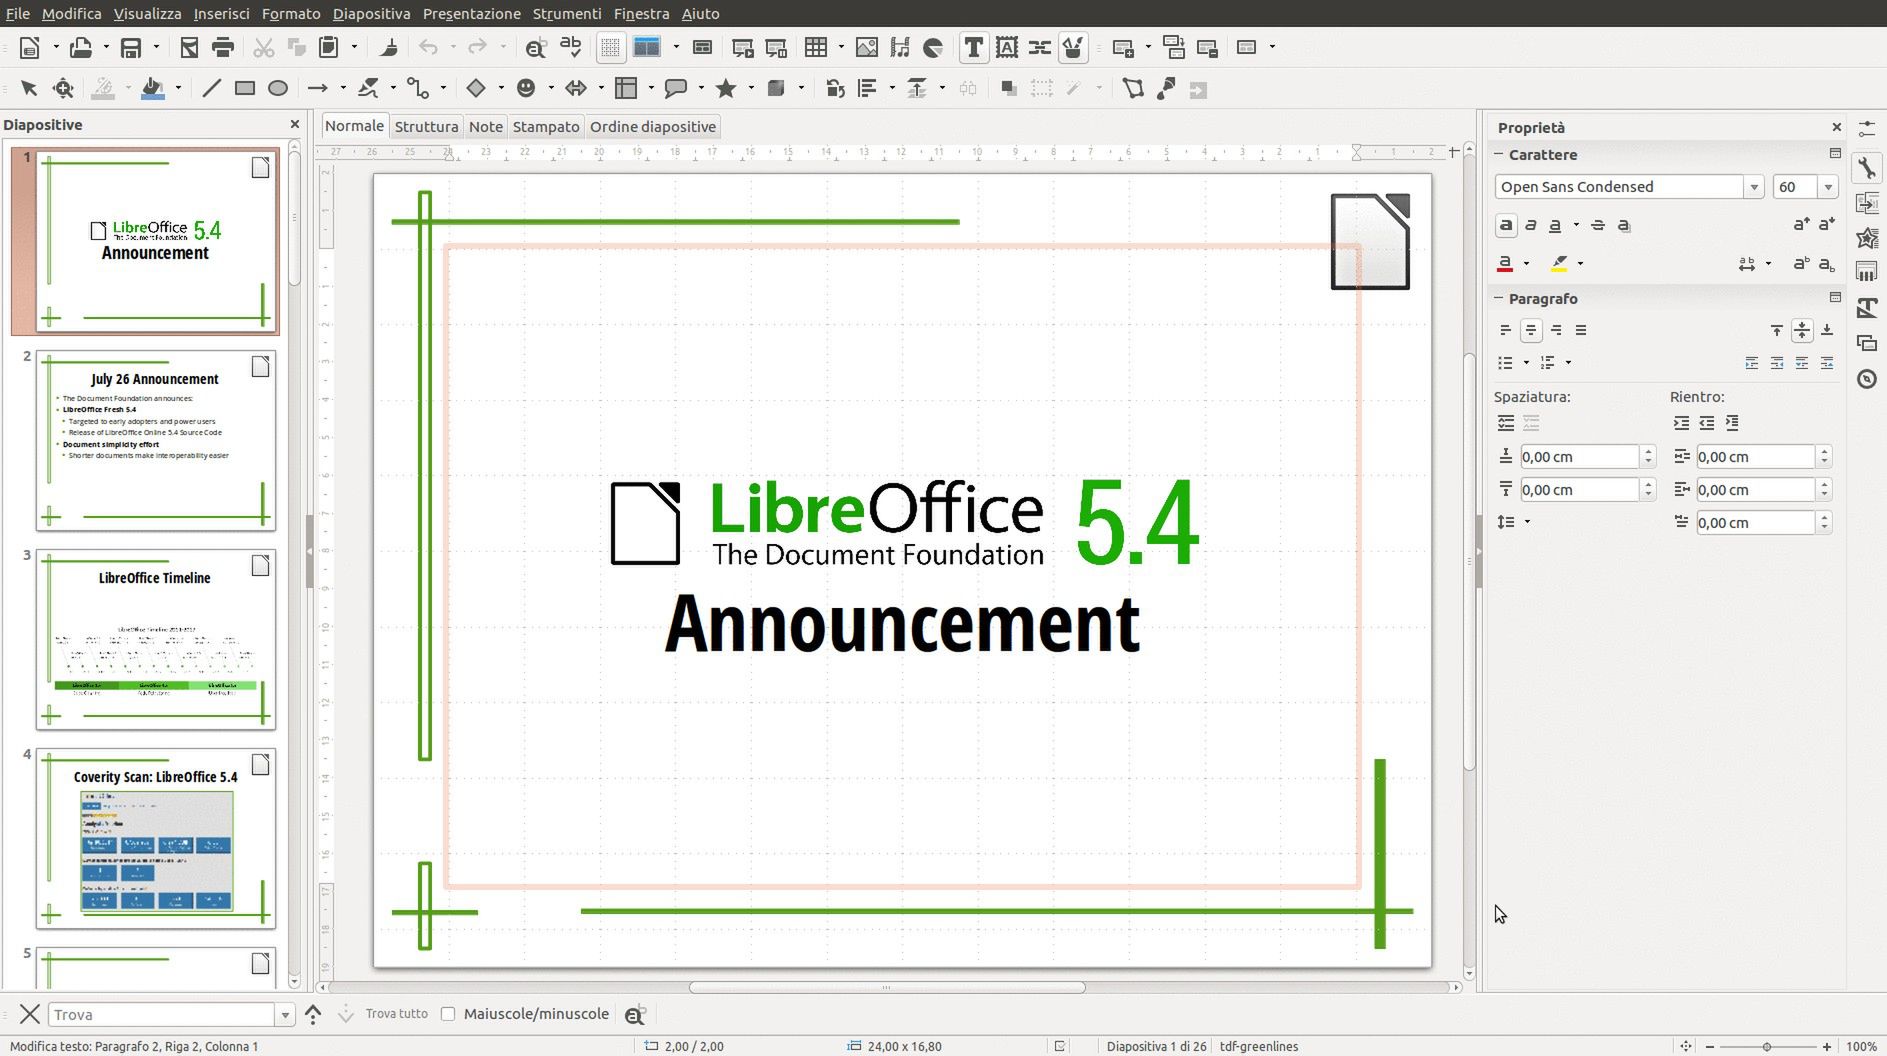Click the zoom slider in status bar
Screen dimensions: 1887x1056
[1767, 1046]
